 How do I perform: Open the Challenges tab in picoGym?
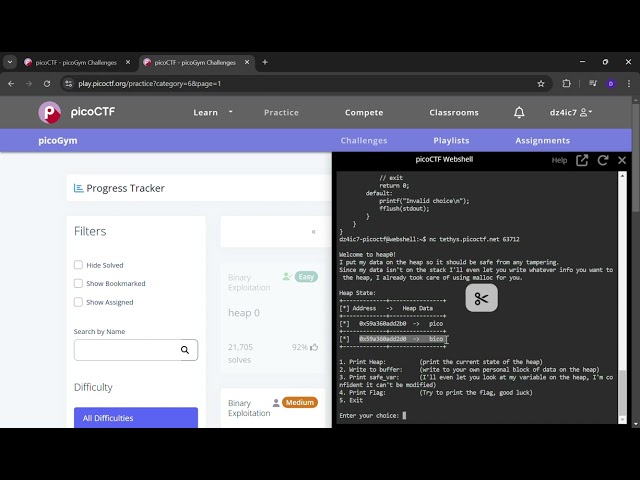tap(364, 140)
